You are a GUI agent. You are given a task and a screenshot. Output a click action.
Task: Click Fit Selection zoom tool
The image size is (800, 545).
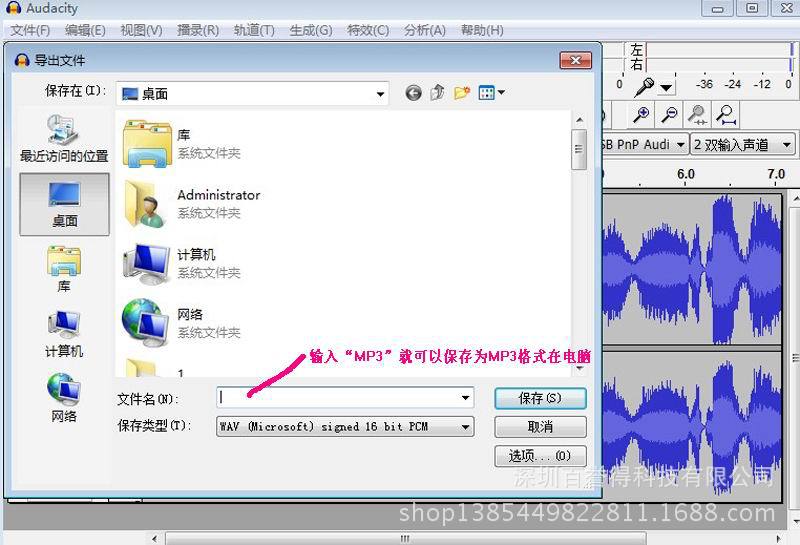(x=697, y=114)
